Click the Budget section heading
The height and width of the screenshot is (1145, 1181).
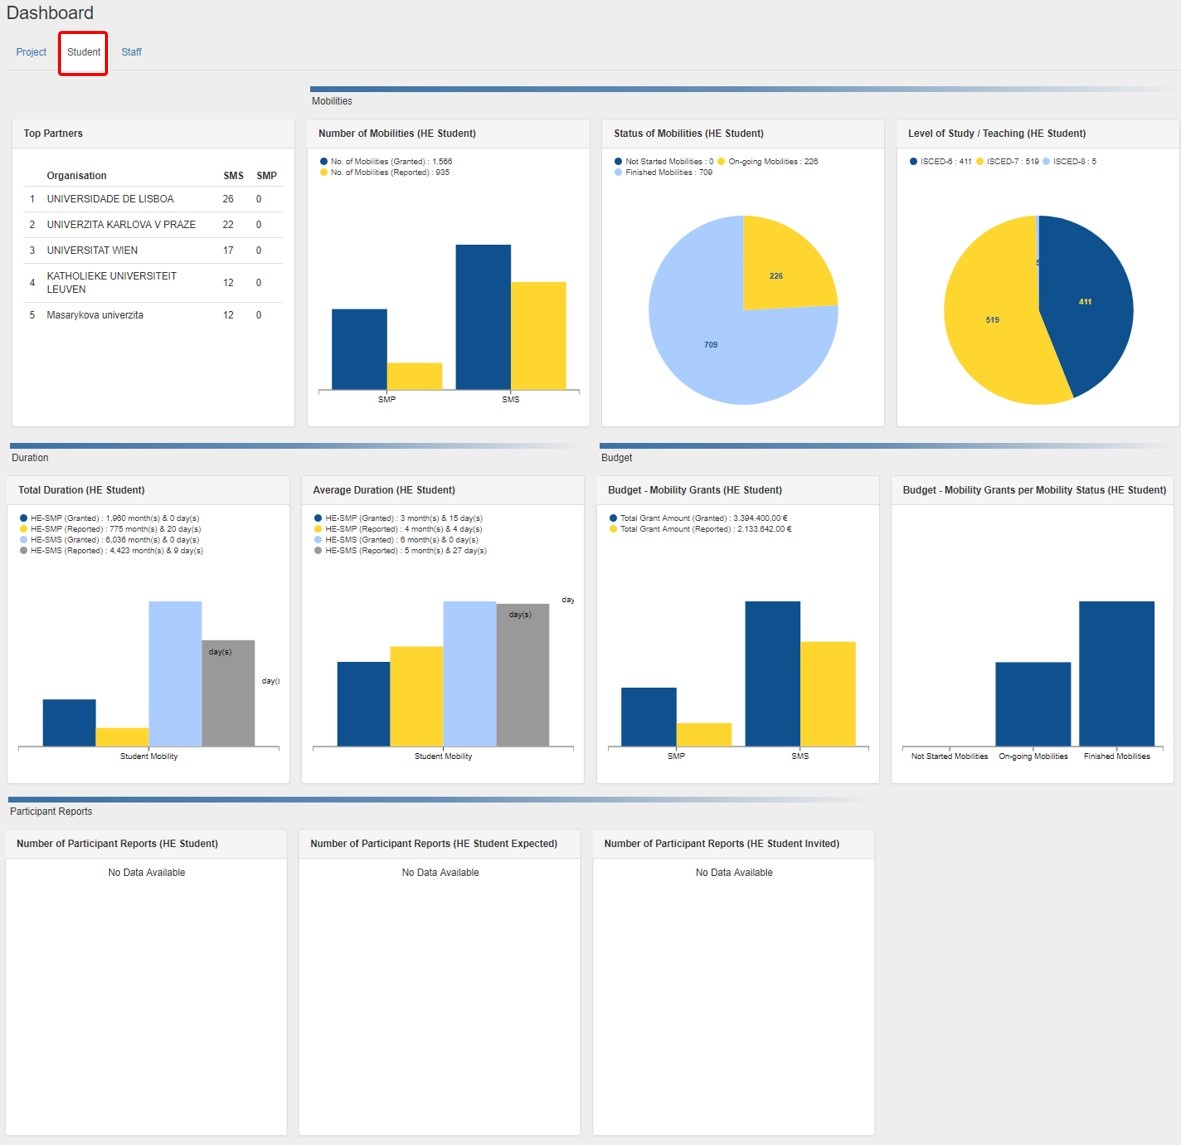click(x=616, y=457)
